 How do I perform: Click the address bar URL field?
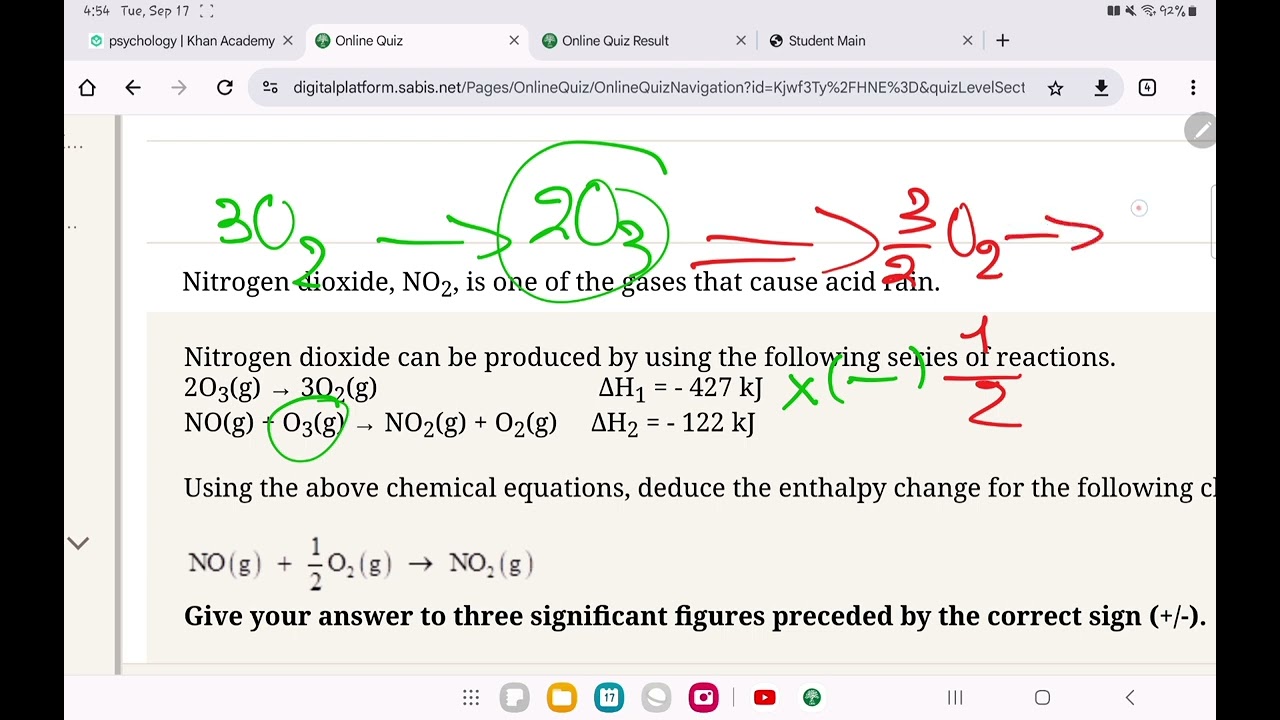659,88
